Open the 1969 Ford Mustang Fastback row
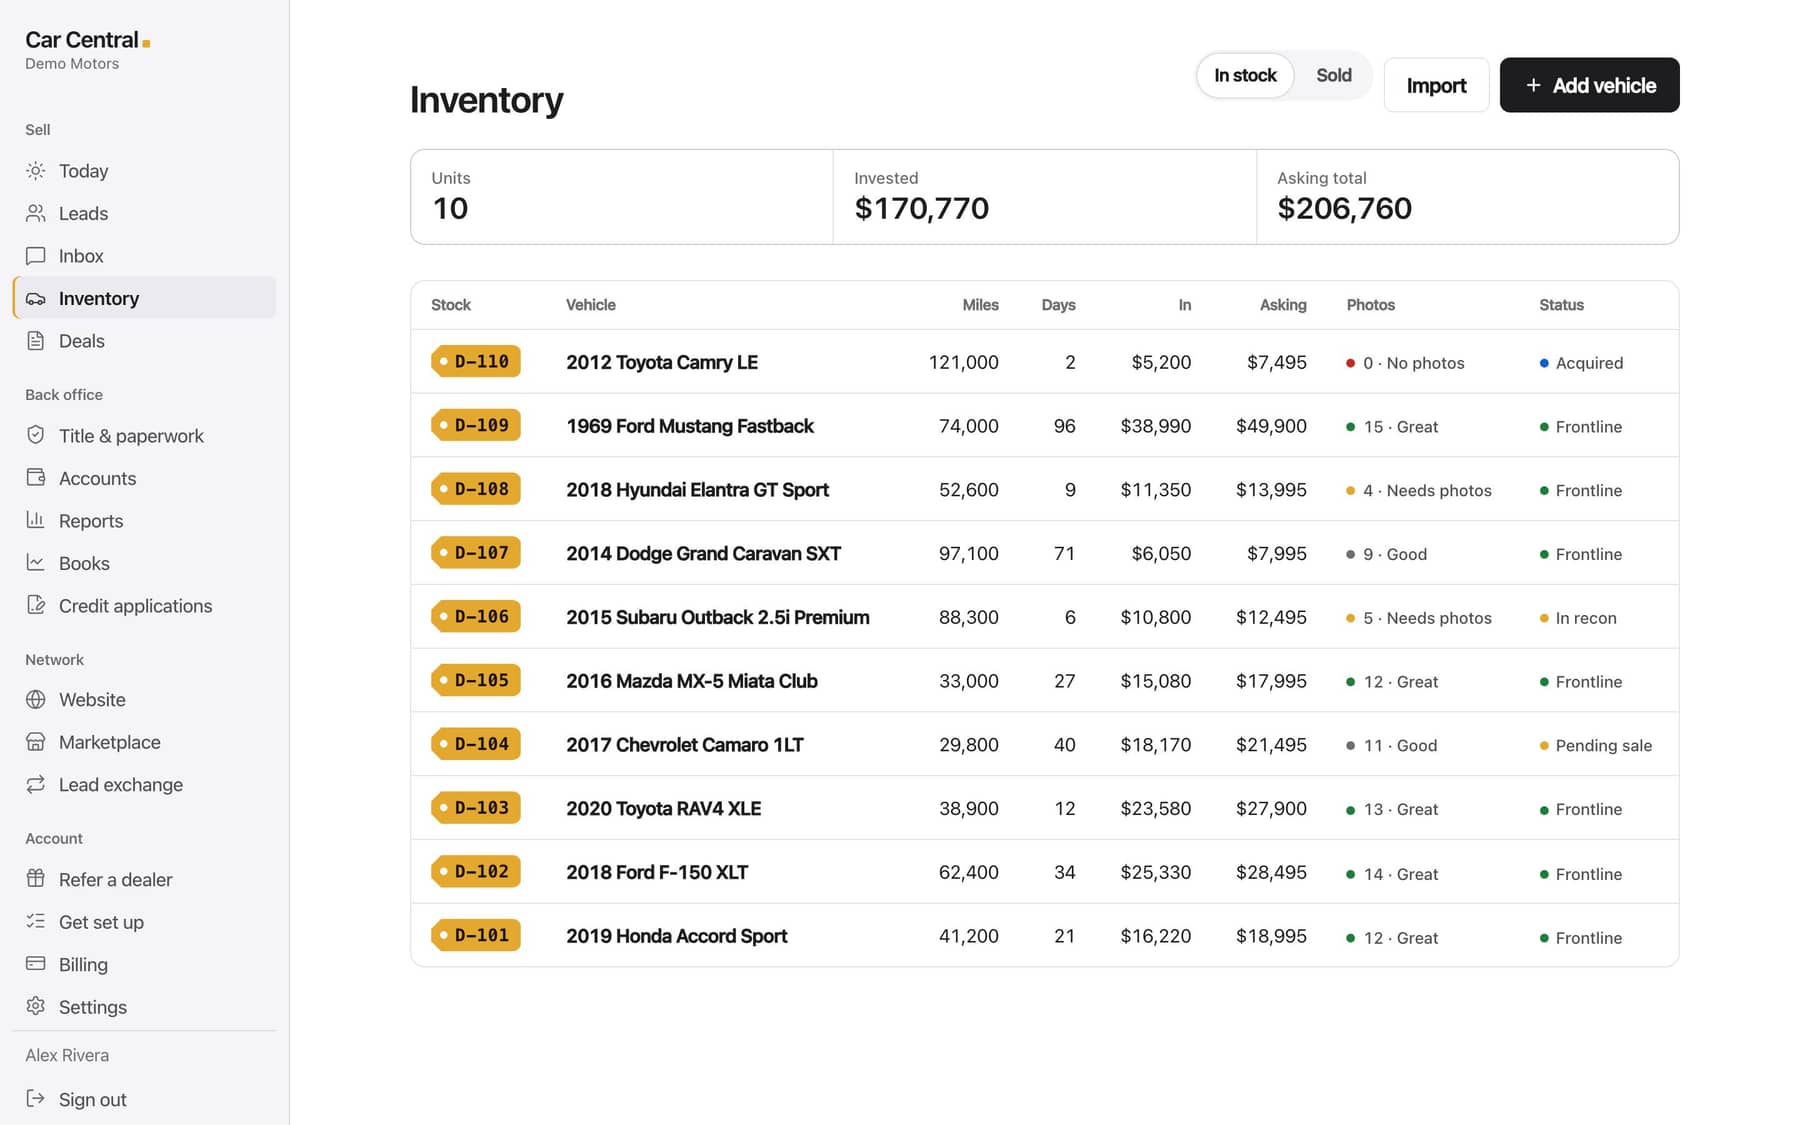 [1044, 426]
